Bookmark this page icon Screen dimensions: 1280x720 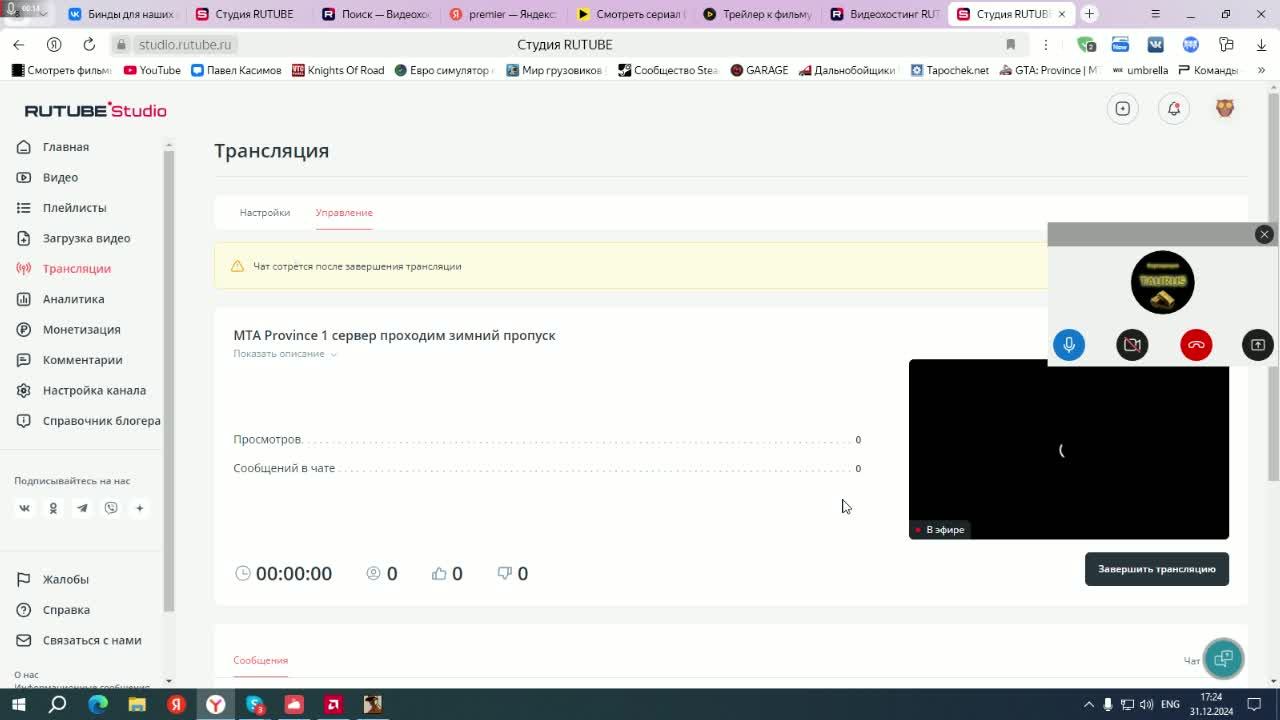point(1010,44)
